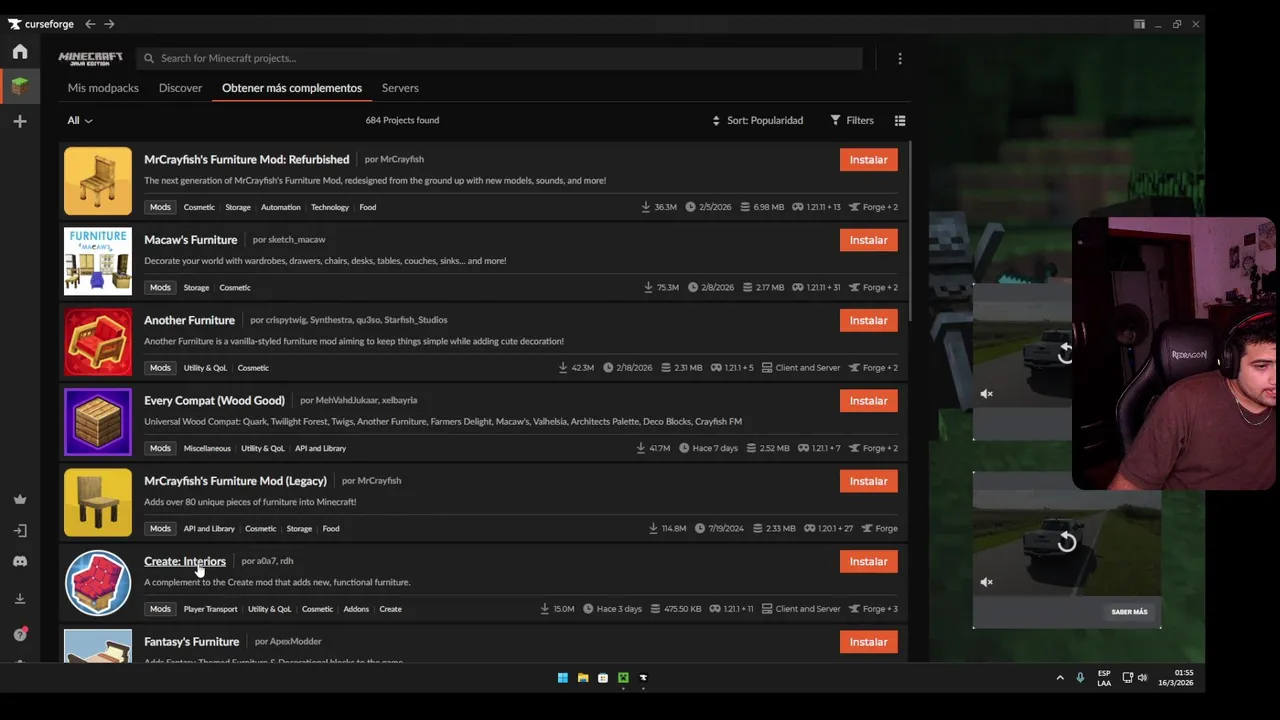This screenshot has width=1280, height=720.
Task: Open the three-dot more options menu
Action: point(900,59)
